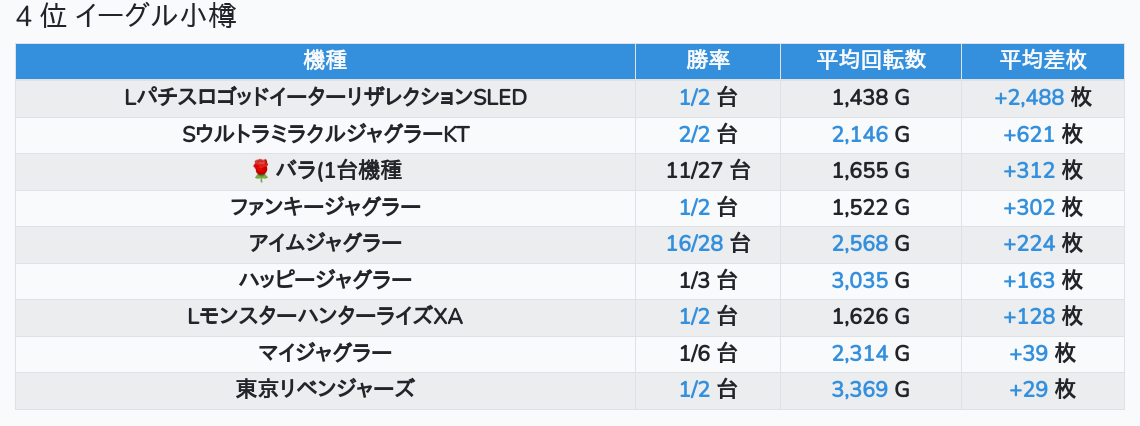
Task: Click the 2,146 average spins link
Action: [860, 134]
